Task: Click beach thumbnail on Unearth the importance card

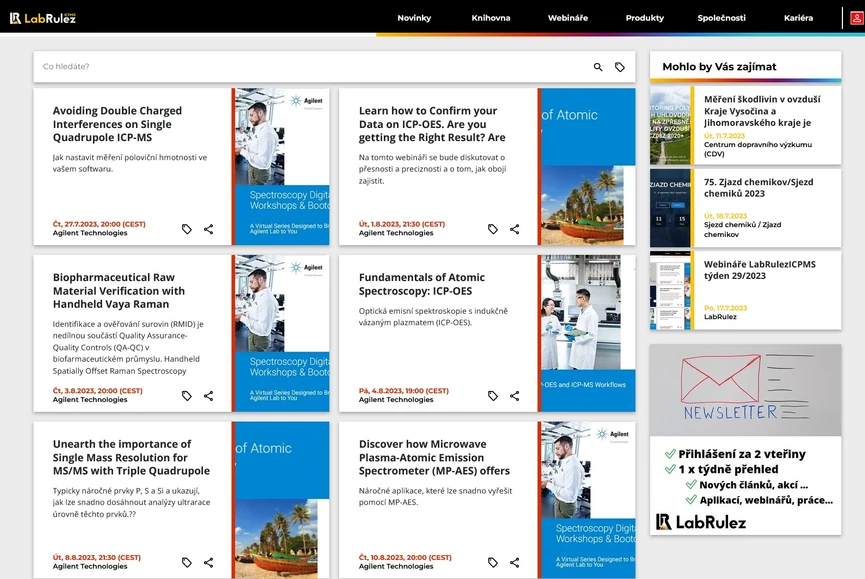Action: click(281, 500)
